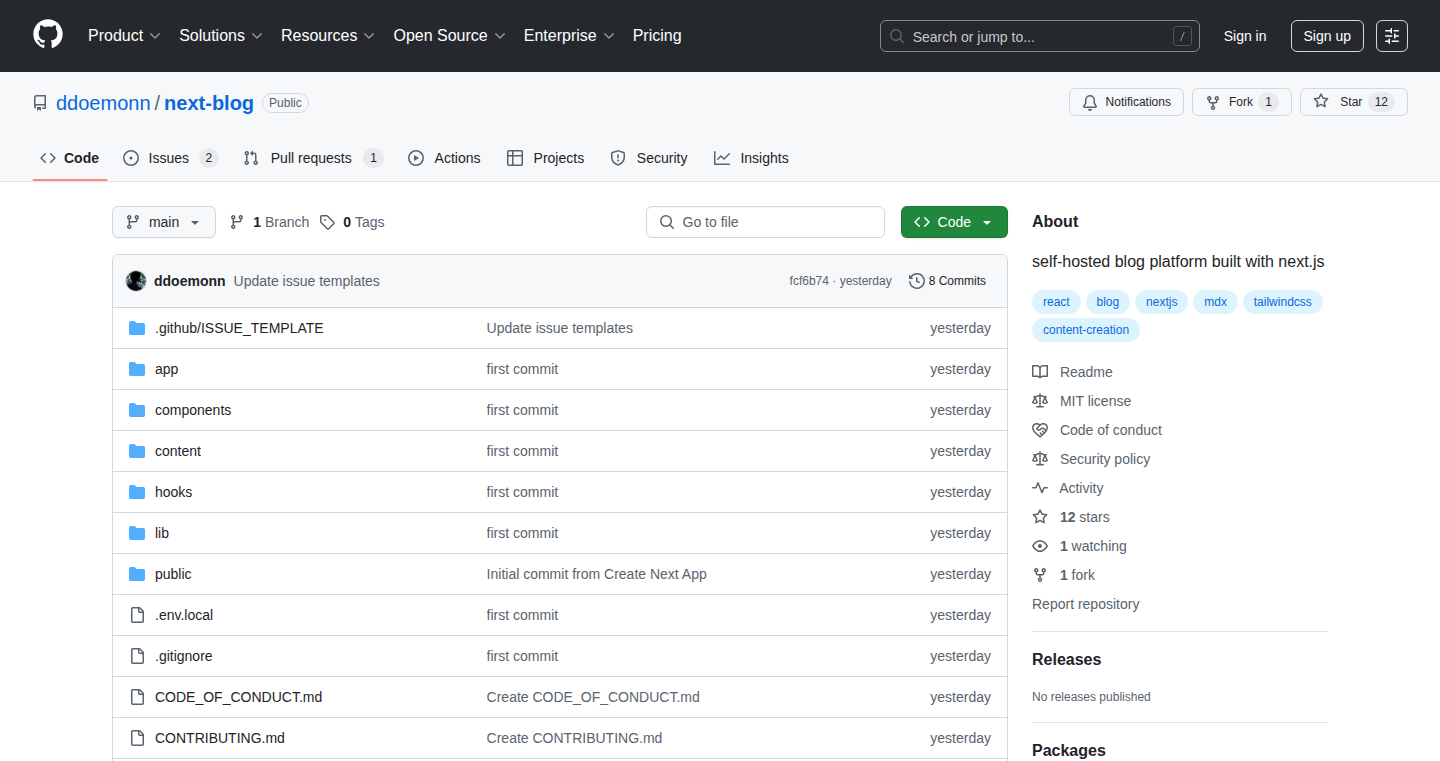This screenshot has height=761, width=1440.
Task: Expand the Open Source menu
Action: pyautogui.click(x=449, y=36)
